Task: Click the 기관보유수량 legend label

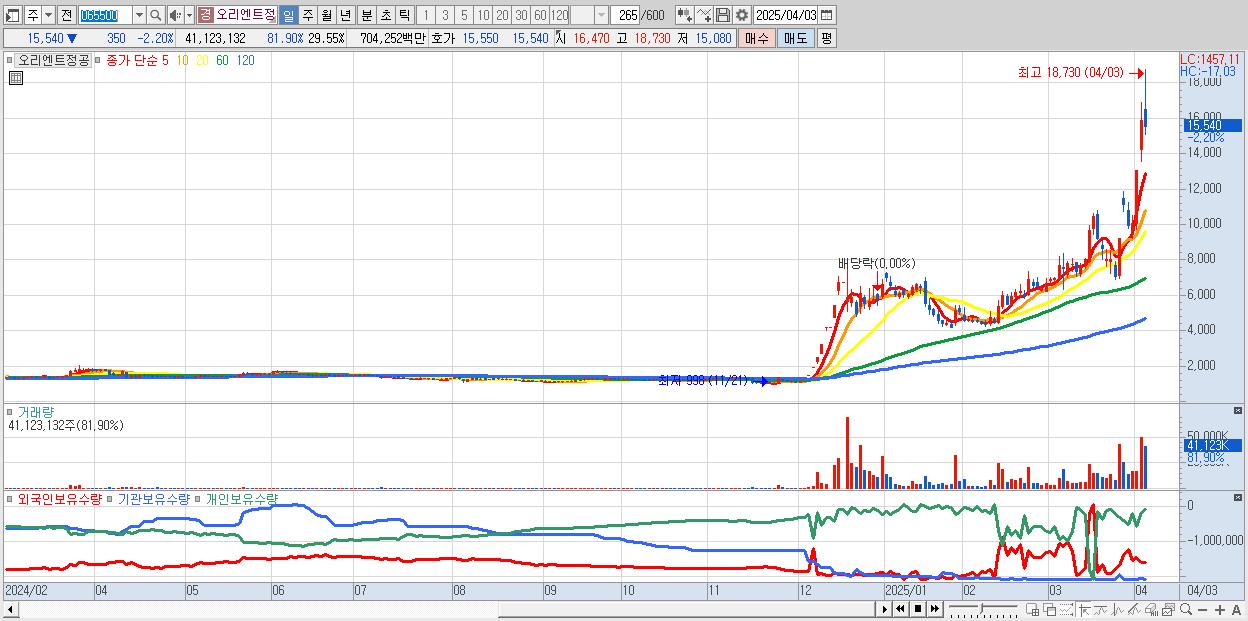Action: pos(153,498)
